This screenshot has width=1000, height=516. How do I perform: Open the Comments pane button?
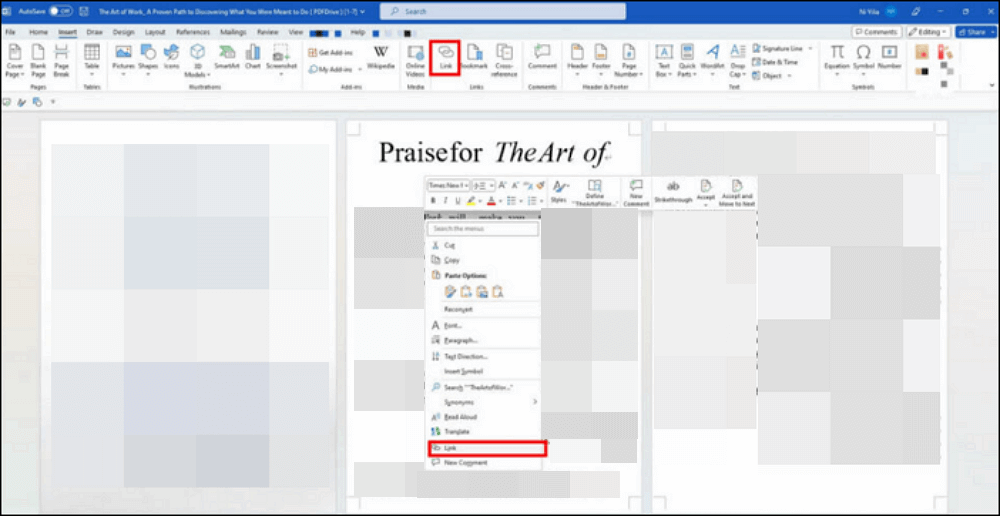coord(877,32)
